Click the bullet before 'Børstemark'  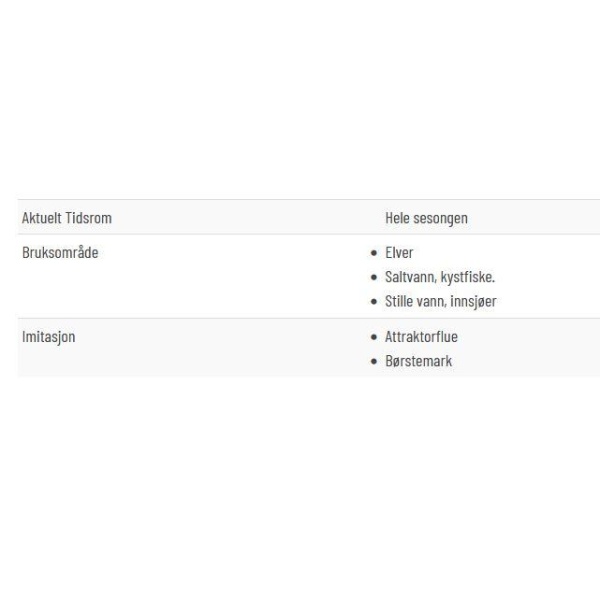(x=374, y=361)
